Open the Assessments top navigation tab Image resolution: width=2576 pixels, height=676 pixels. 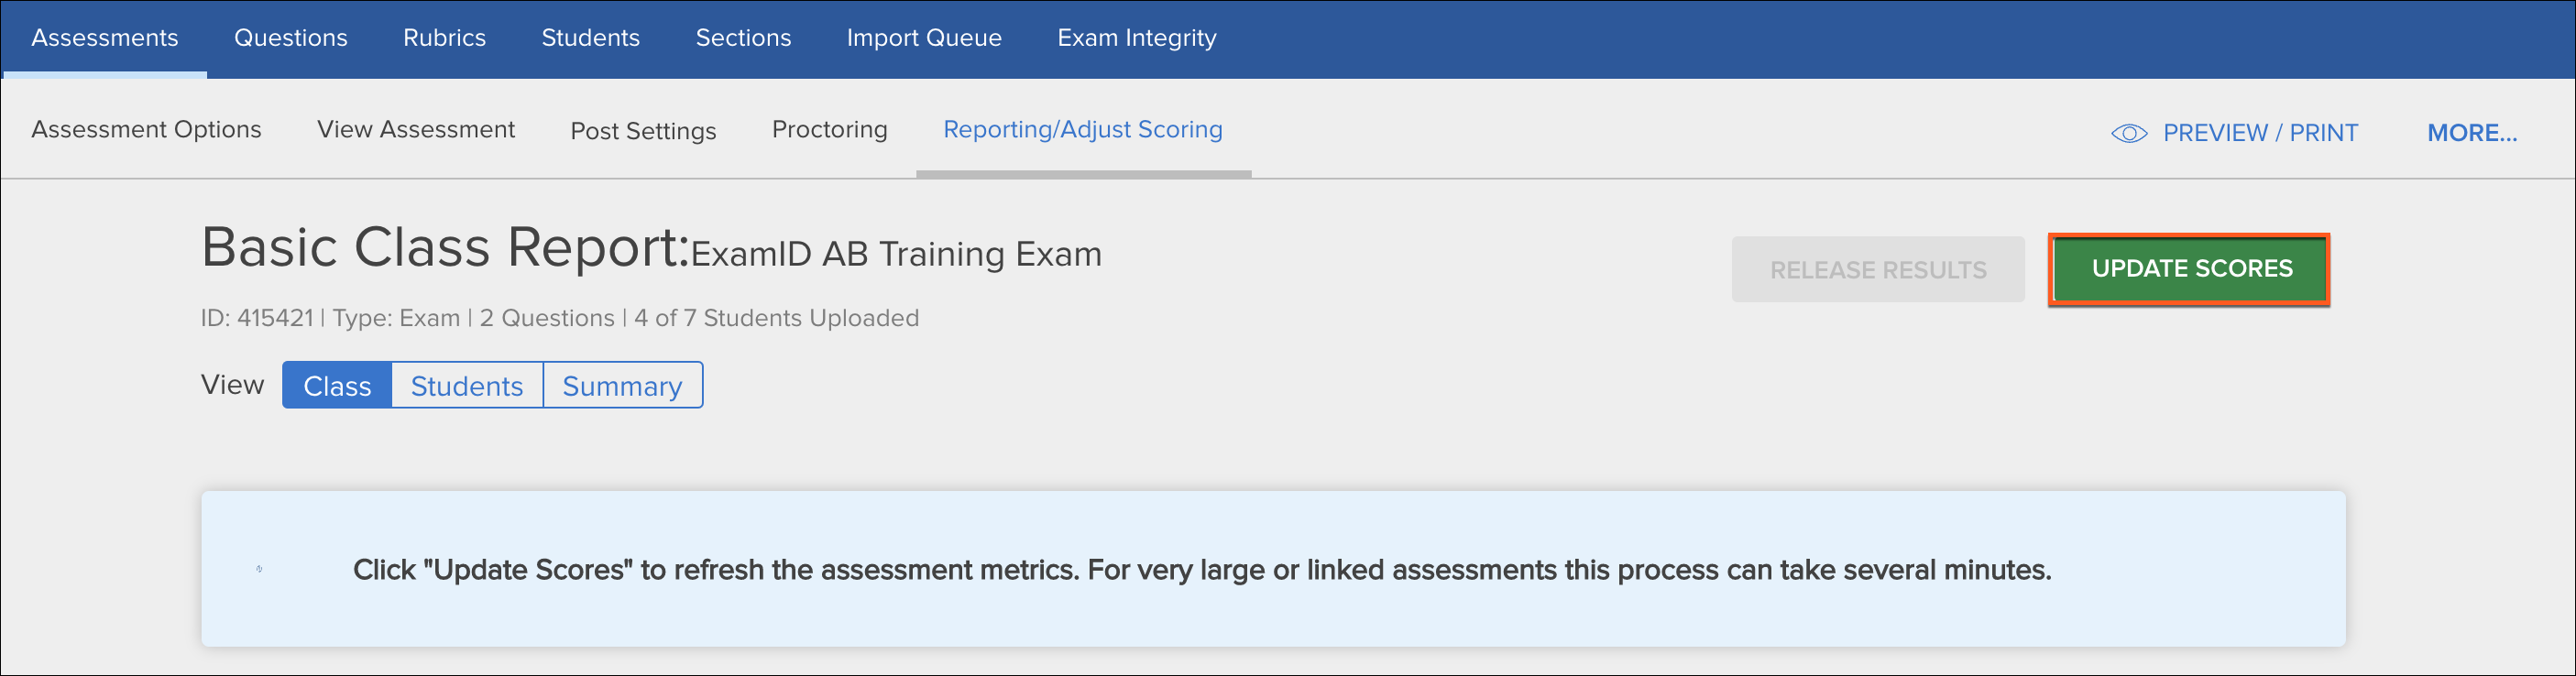105,38
